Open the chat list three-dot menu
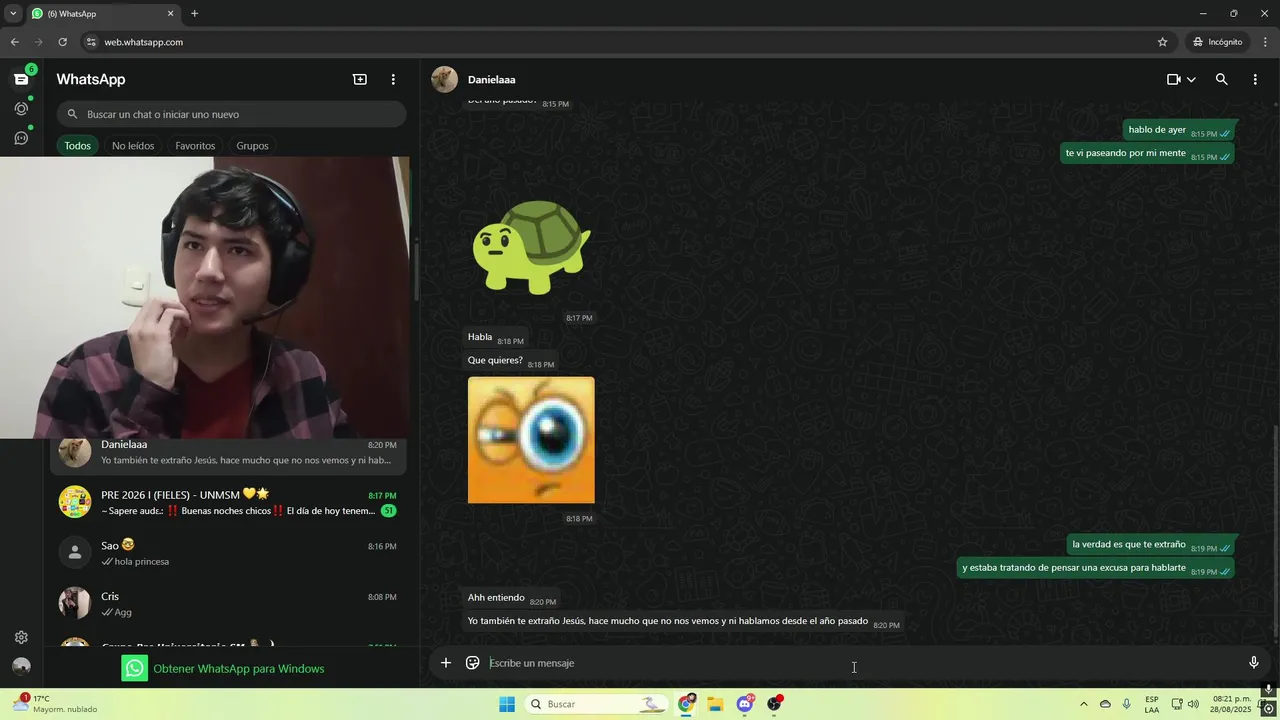1280x720 pixels. [x=393, y=79]
